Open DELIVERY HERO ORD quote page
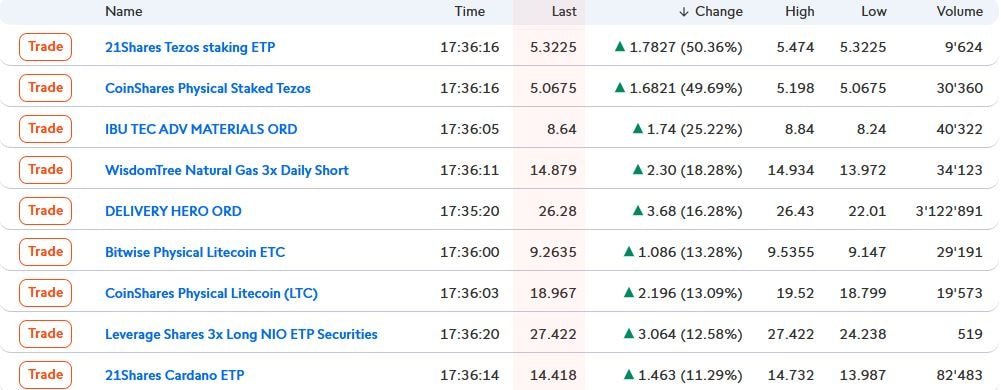This screenshot has height=390, width=1001. (x=173, y=211)
